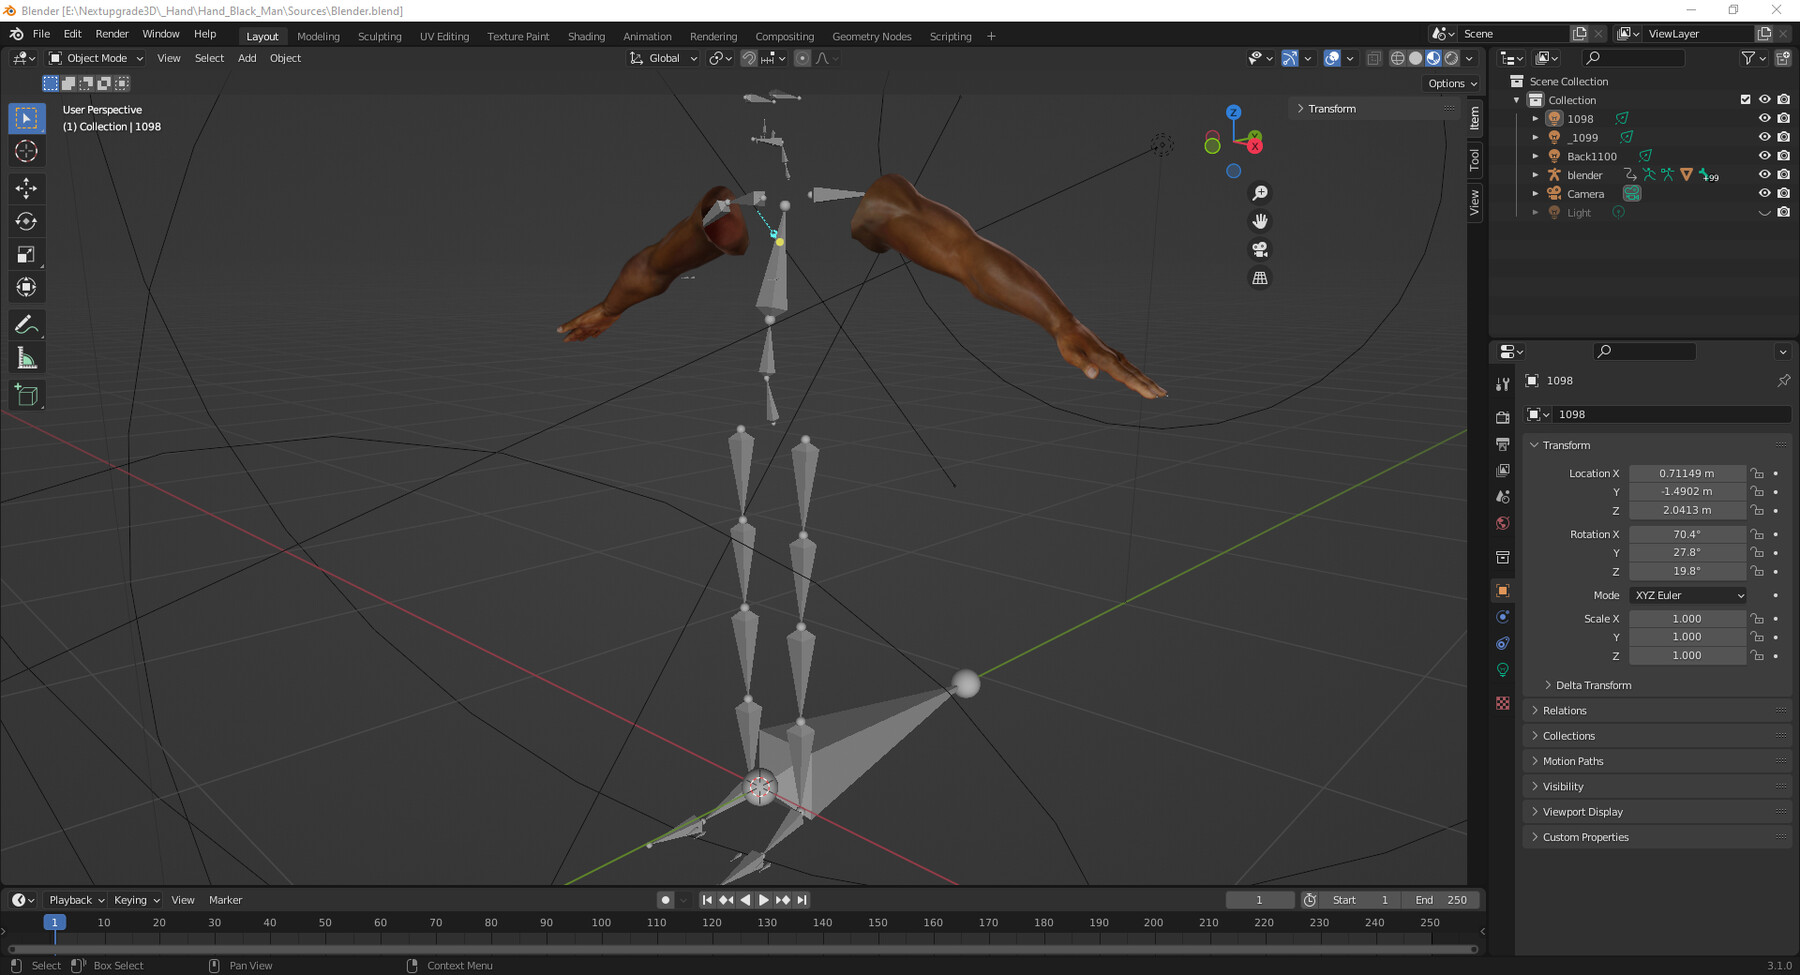
Task: Click the Options button in the viewport
Action: 1452,83
